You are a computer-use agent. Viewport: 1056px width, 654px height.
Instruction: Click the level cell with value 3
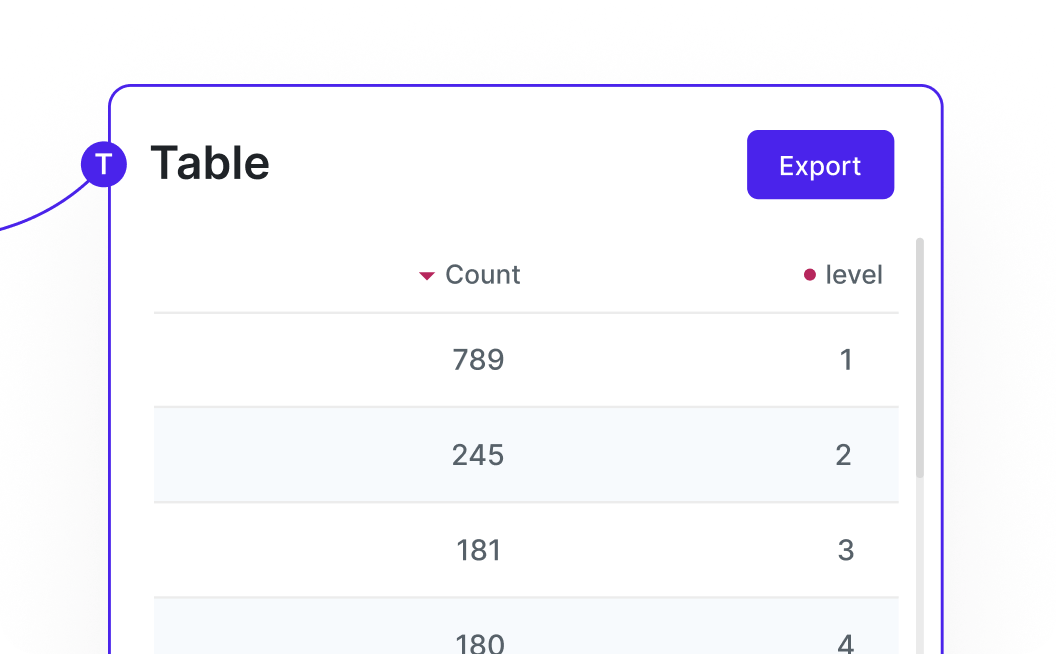coord(846,550)
